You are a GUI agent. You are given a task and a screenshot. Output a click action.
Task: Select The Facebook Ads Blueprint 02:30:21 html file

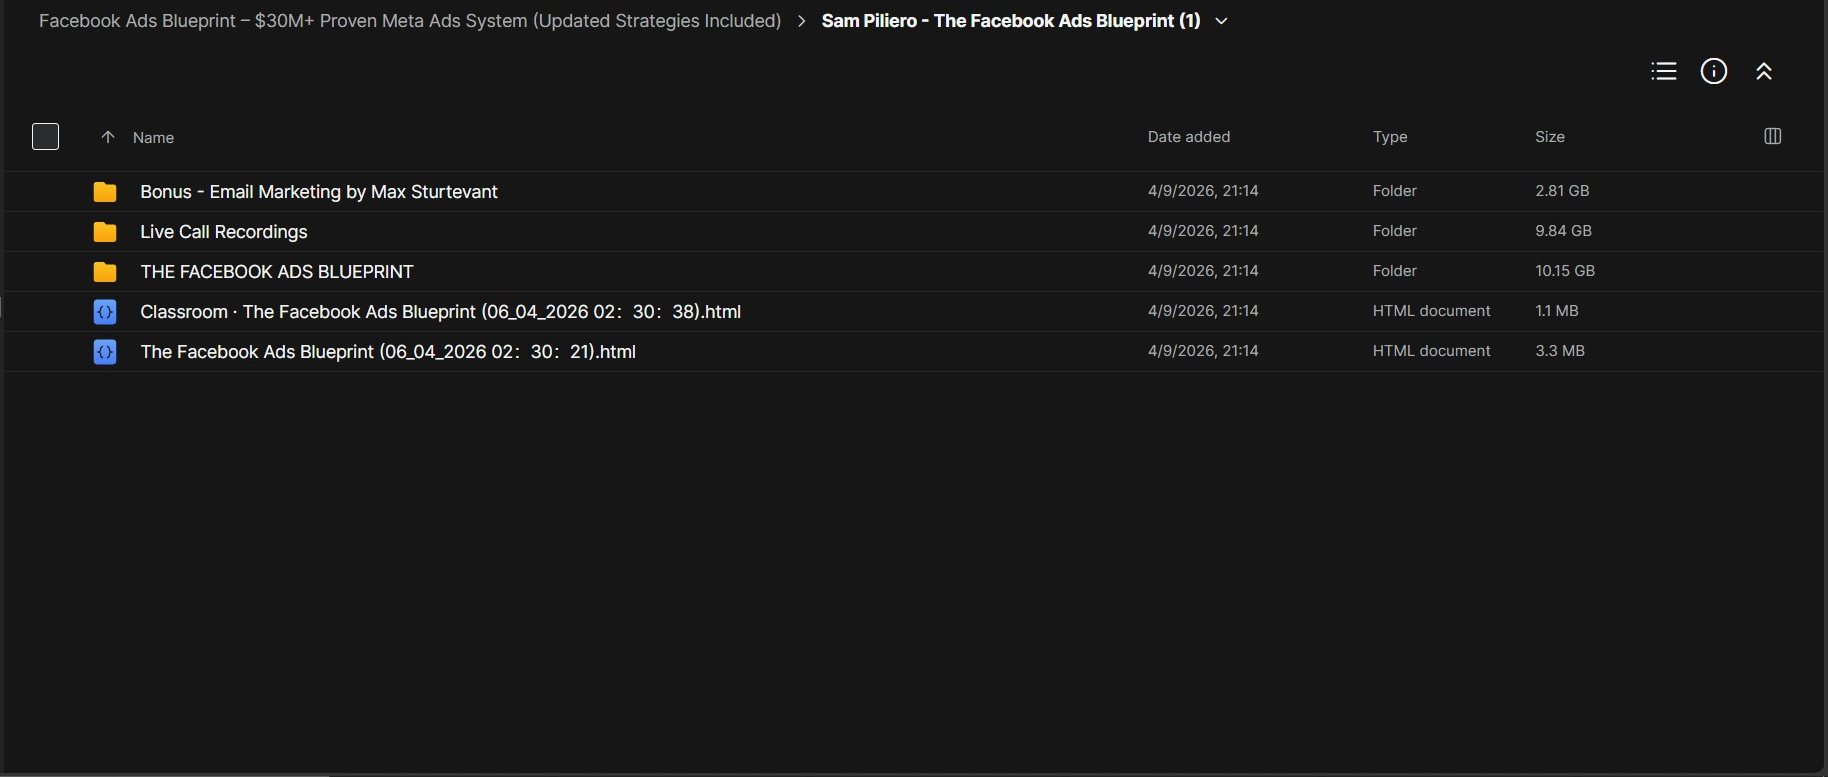[388, 352]
